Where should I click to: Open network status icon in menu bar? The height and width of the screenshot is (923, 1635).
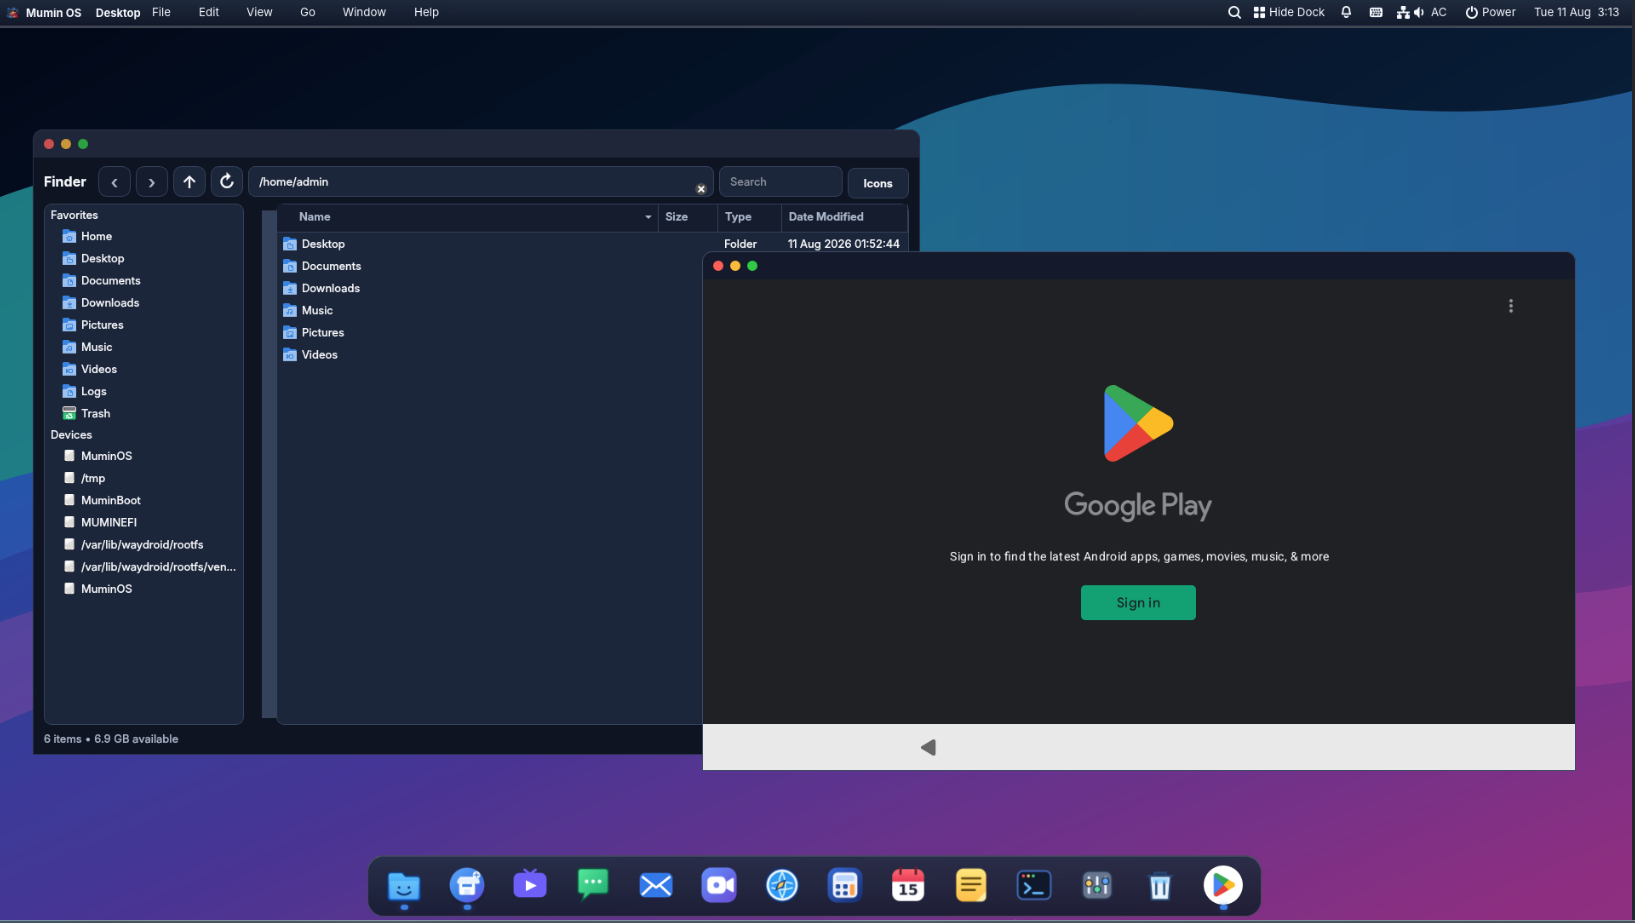click(x=1403, y=12)
